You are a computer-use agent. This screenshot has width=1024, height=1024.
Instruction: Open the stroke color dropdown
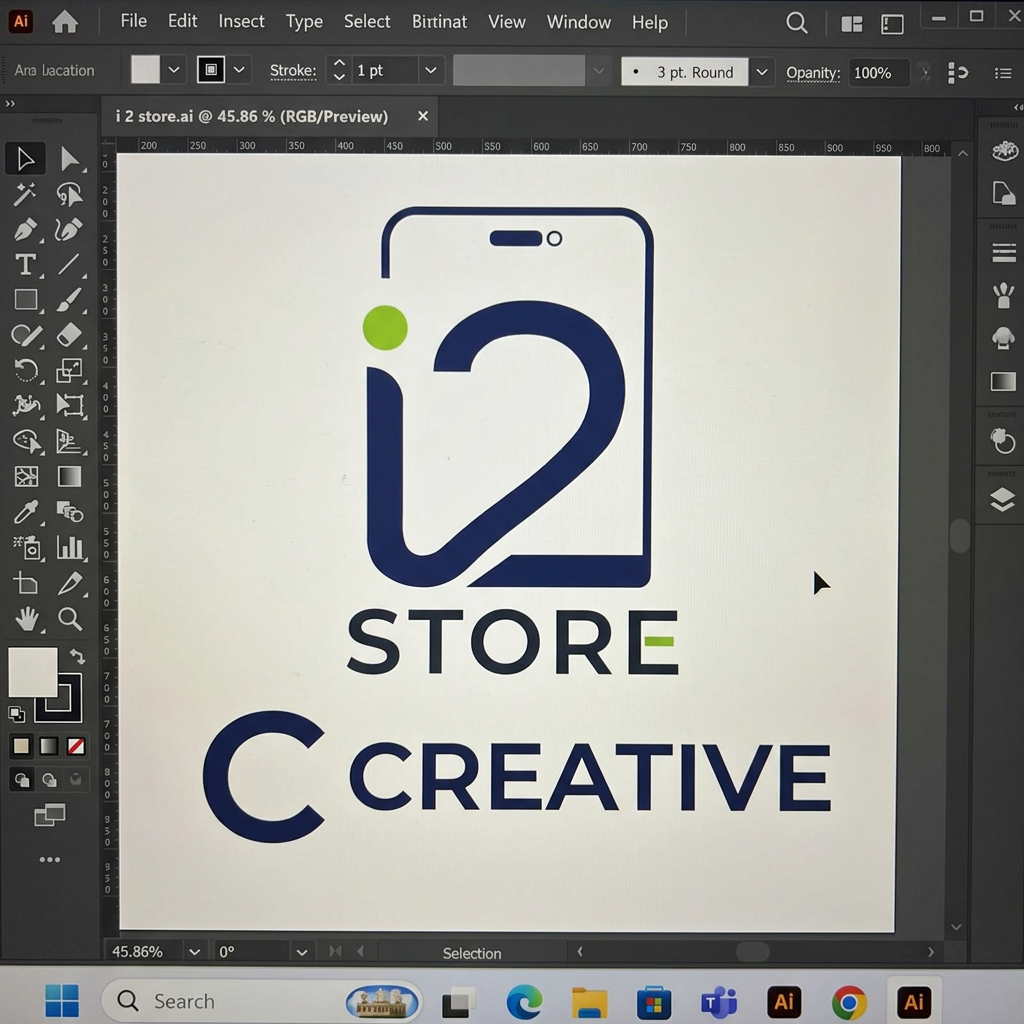(x=239, y=69)
